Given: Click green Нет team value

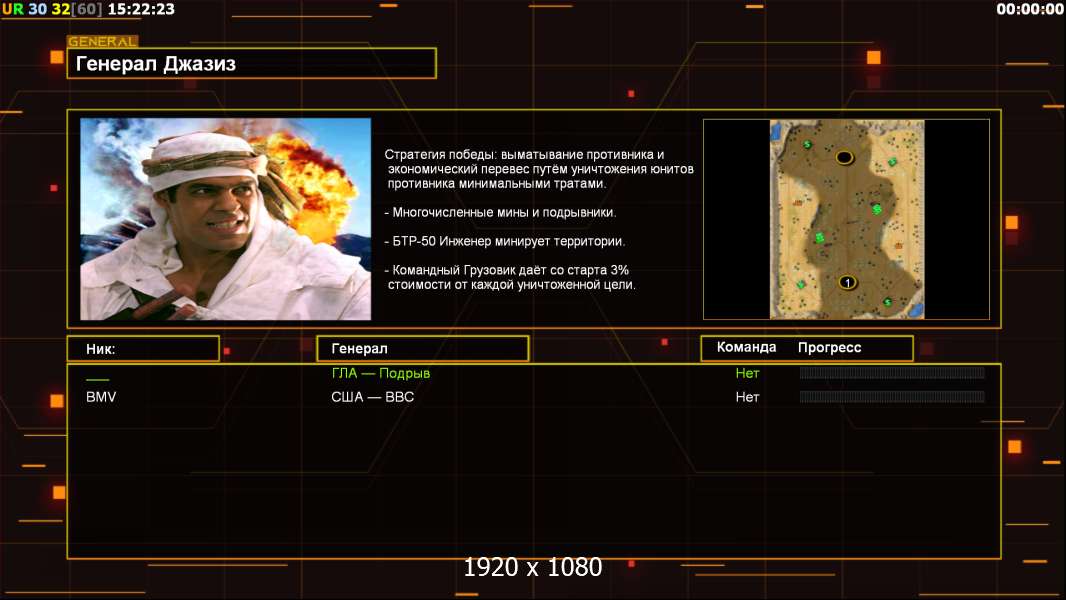Looking at the screenshot, I should click(x=747, y=373).
